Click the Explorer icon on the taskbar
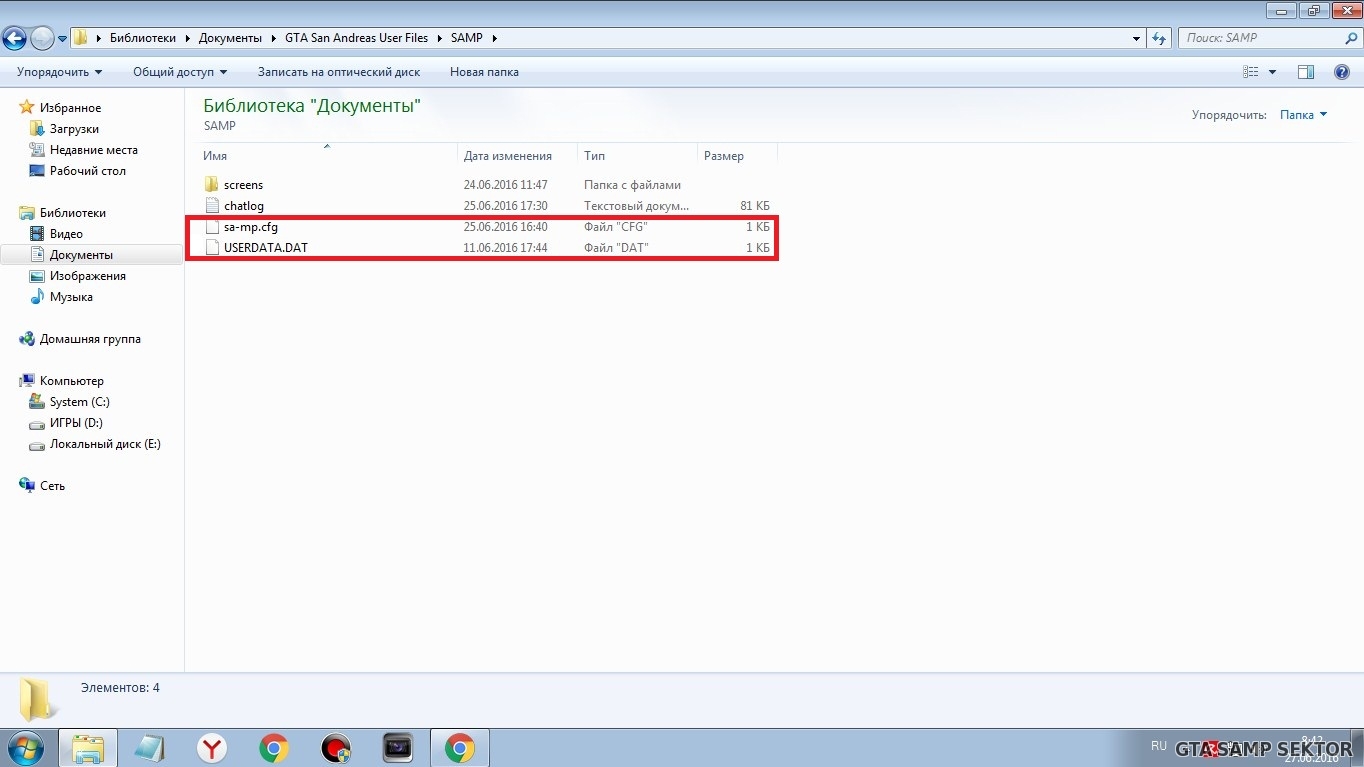This screenshot has height=767, width=1364. (x=88, y=748)
